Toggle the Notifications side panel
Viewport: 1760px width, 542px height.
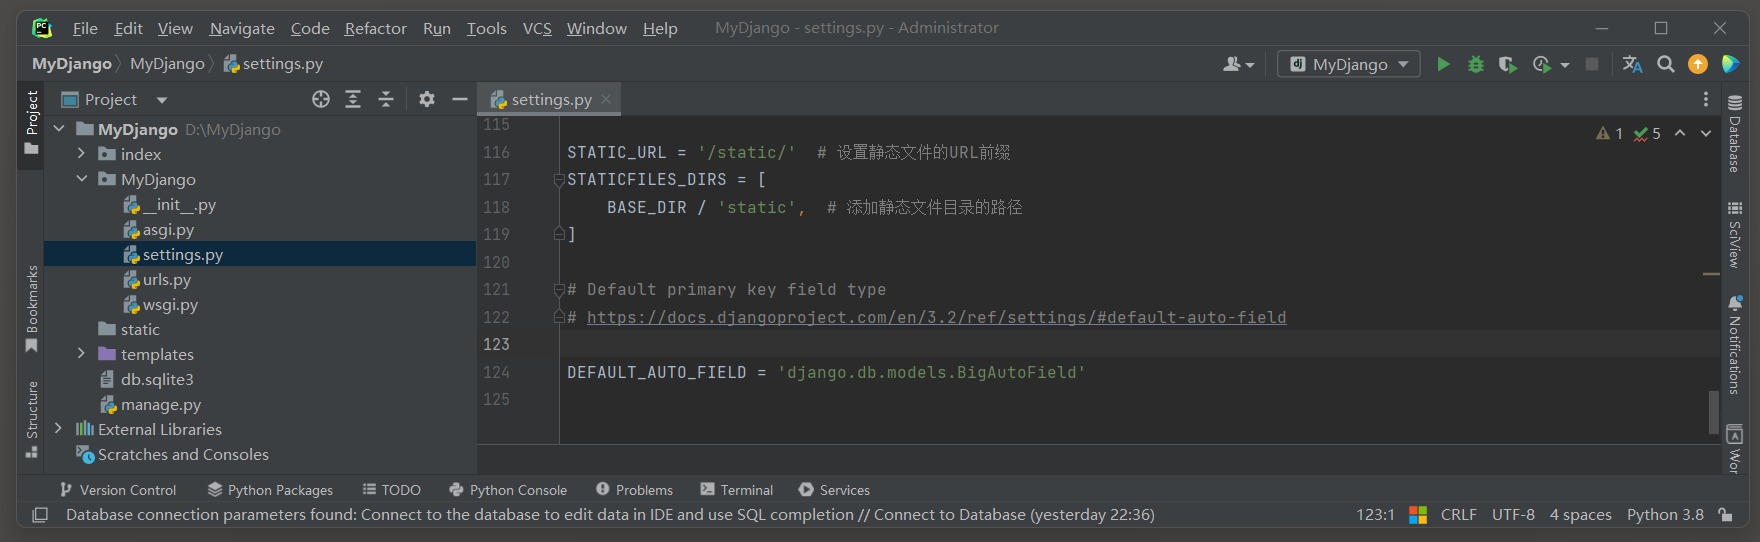(1735, 345)
